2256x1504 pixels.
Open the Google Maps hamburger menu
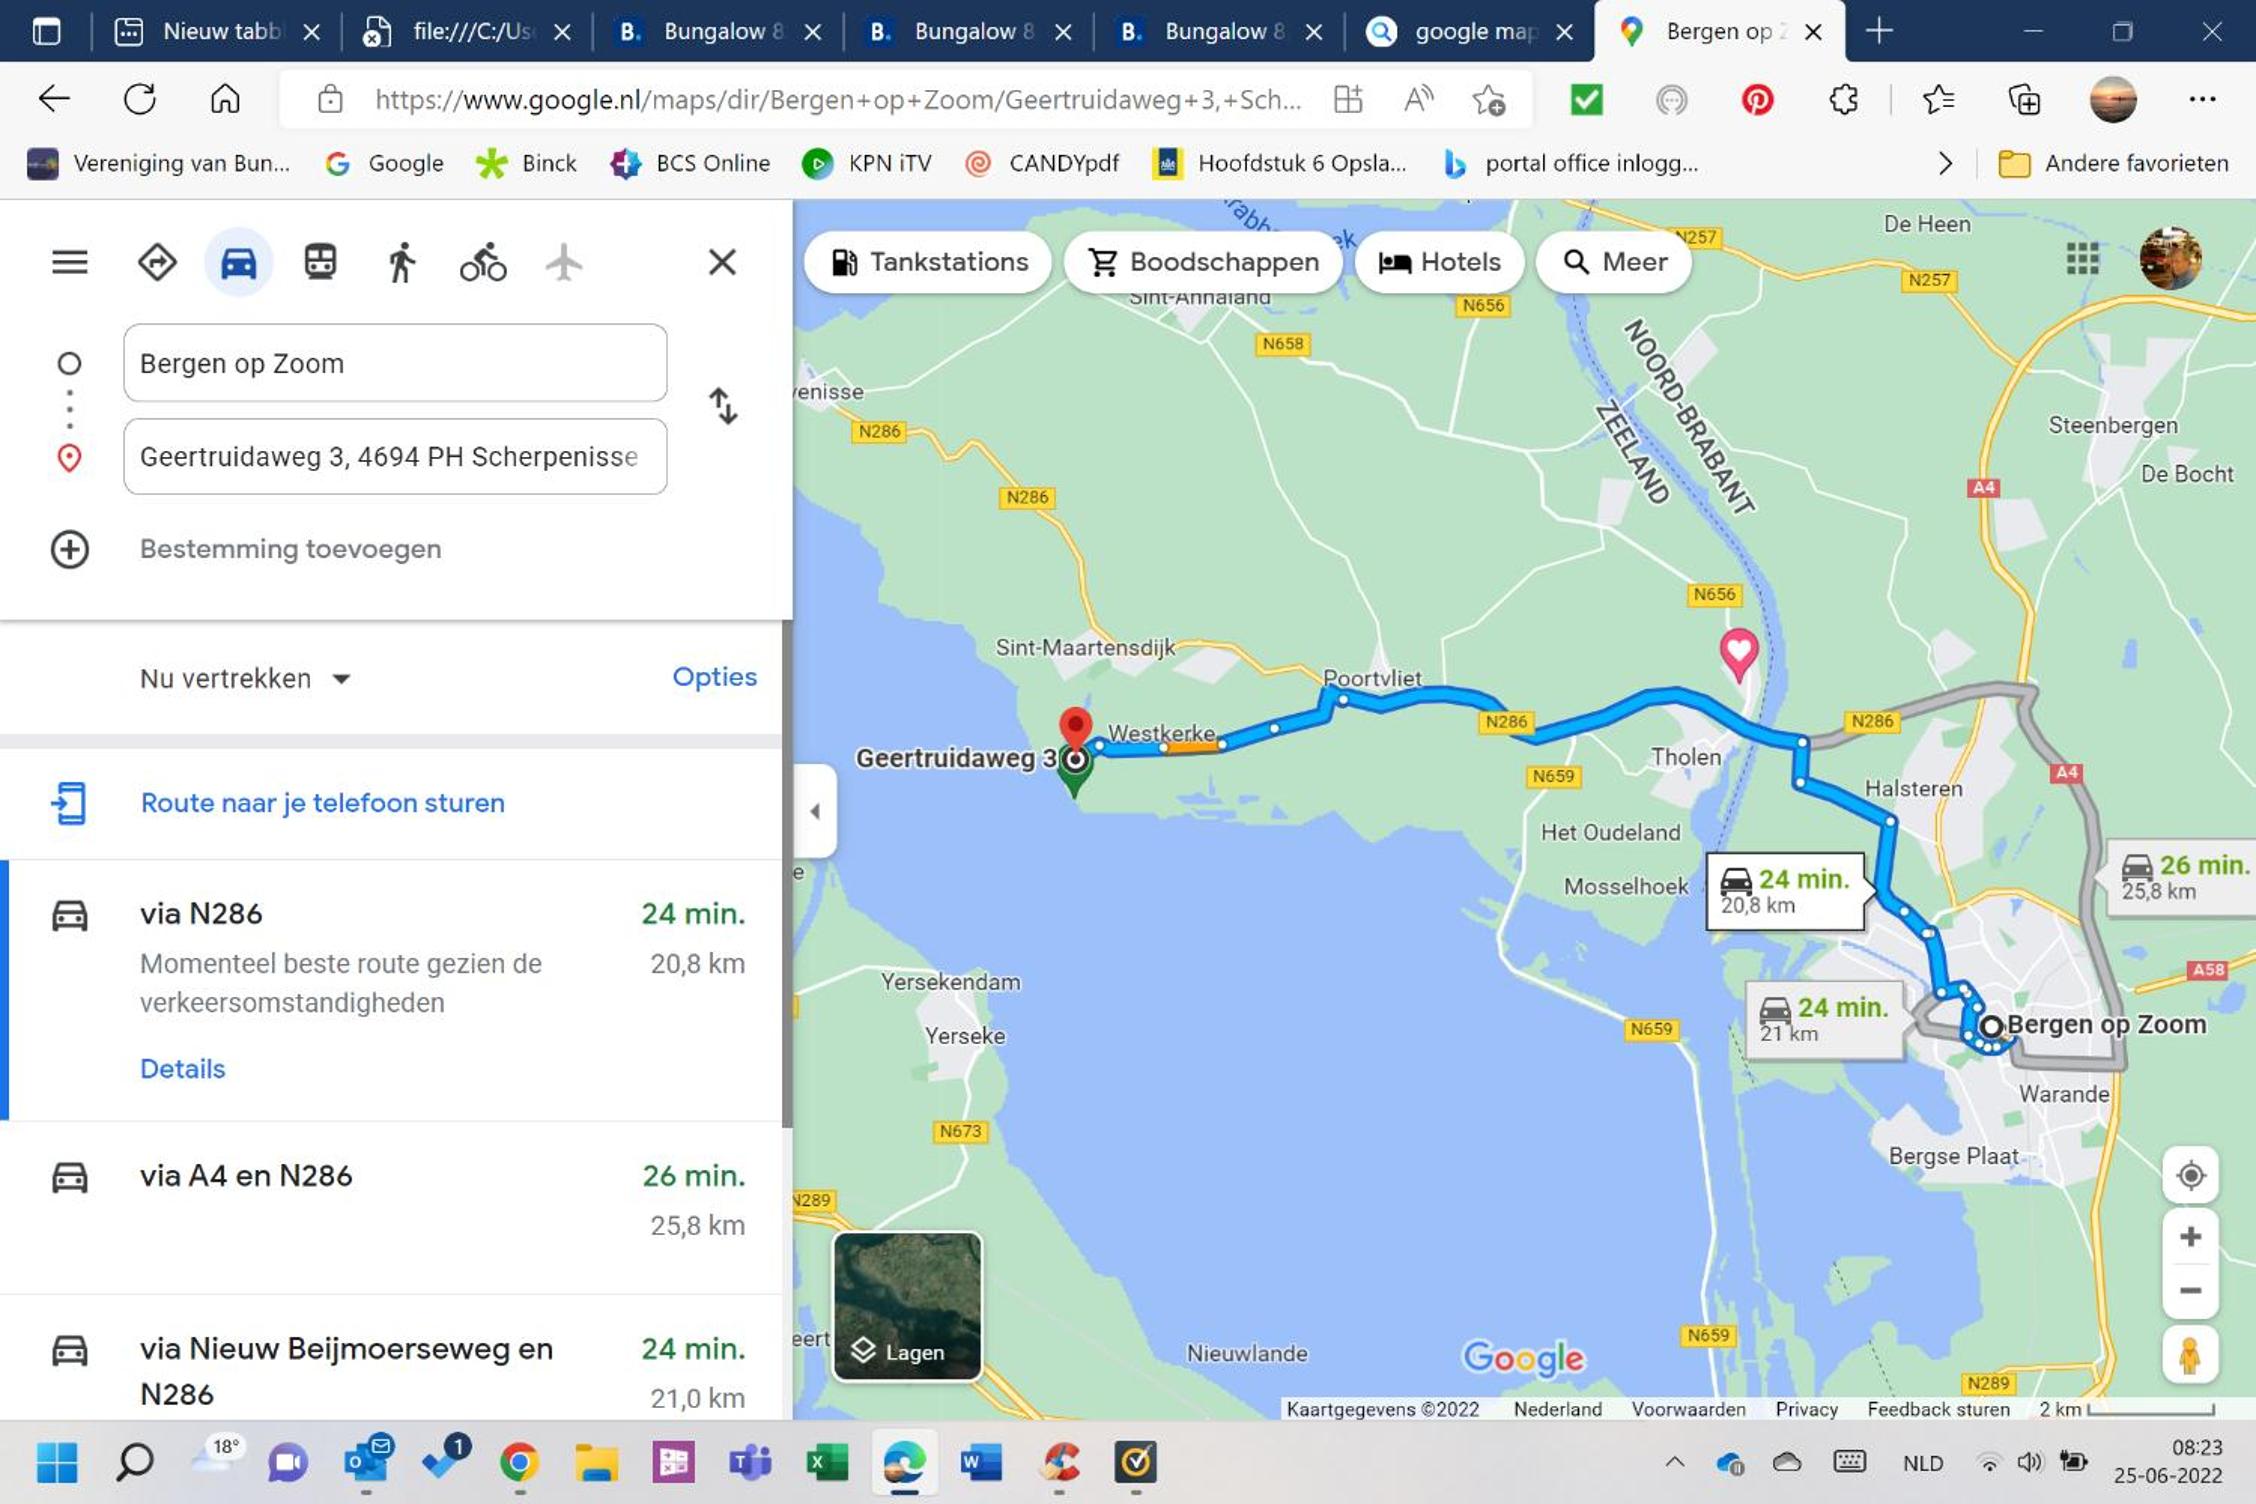[70, 262]
